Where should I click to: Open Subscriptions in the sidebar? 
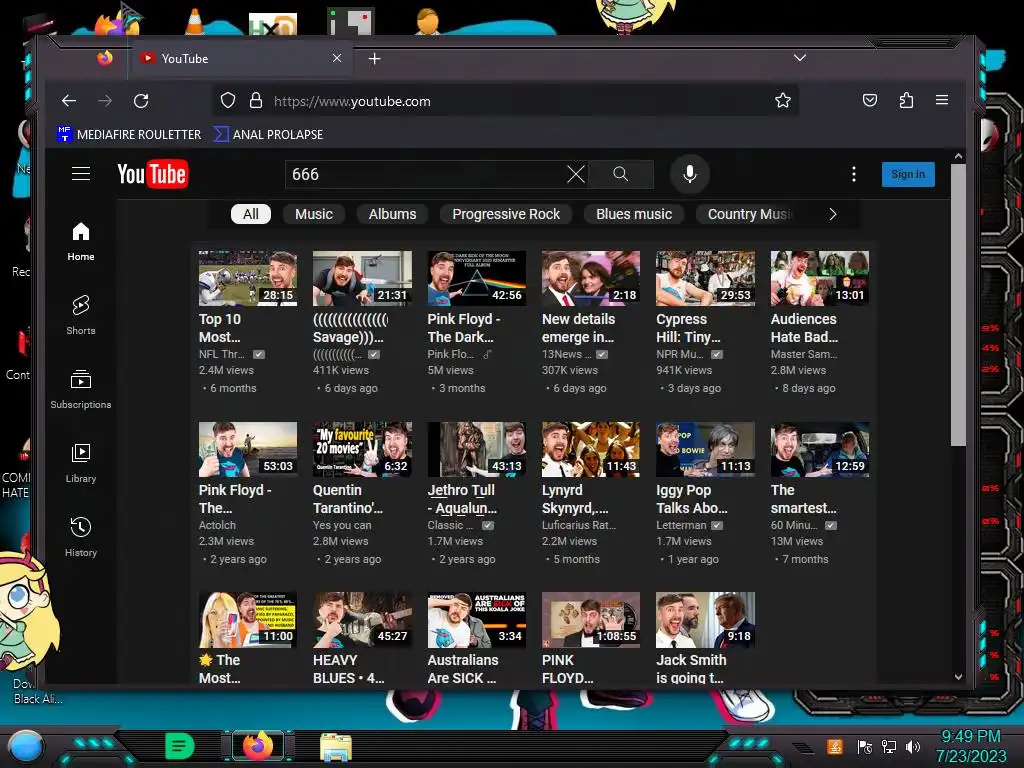[x=81, y=389]
